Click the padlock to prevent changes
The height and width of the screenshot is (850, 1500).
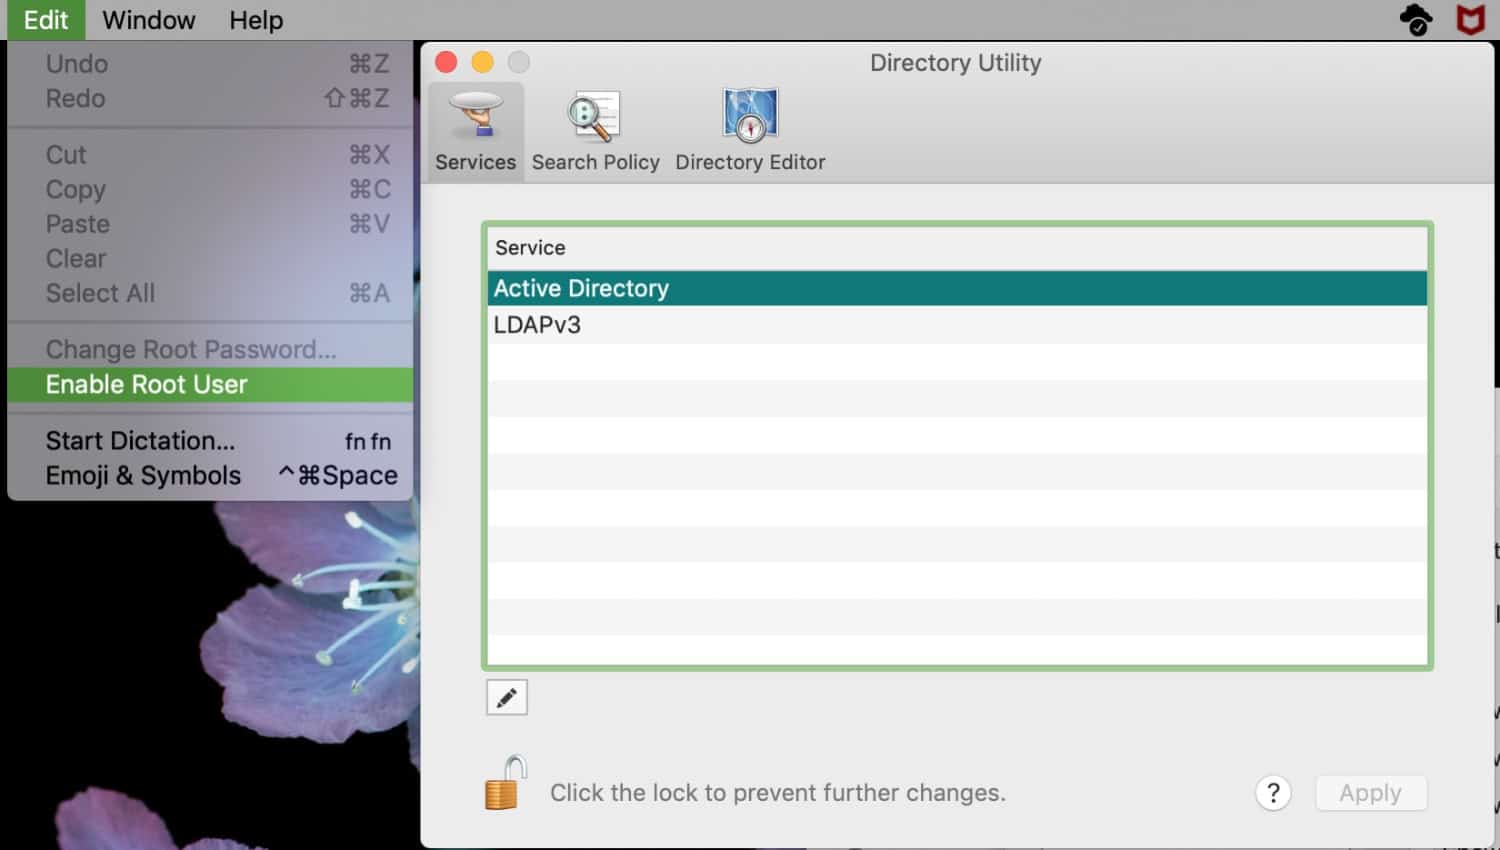click(506, 783)
